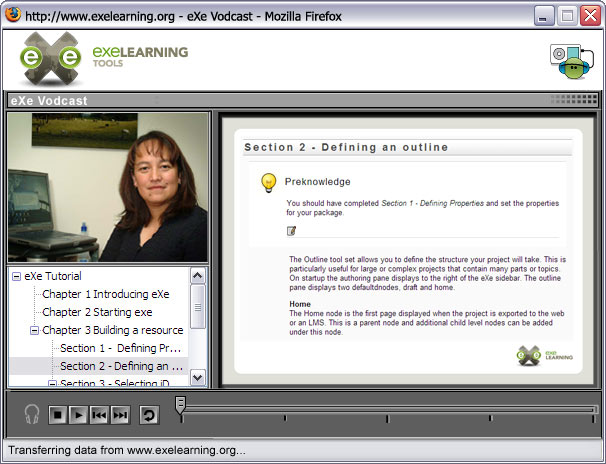Click the fourth timeline tick marker
The height and width of the screenshot is (464, 606).
(x=490, y=418)
